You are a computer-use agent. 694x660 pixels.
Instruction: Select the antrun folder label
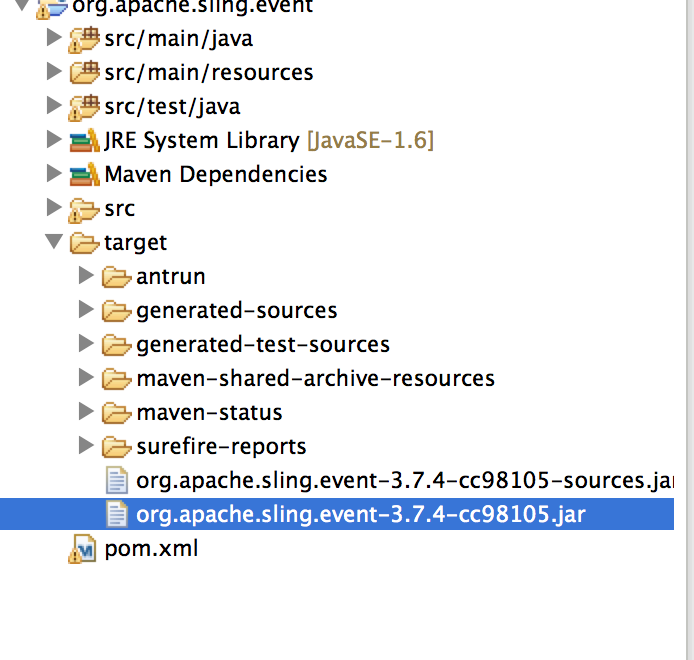171,277
